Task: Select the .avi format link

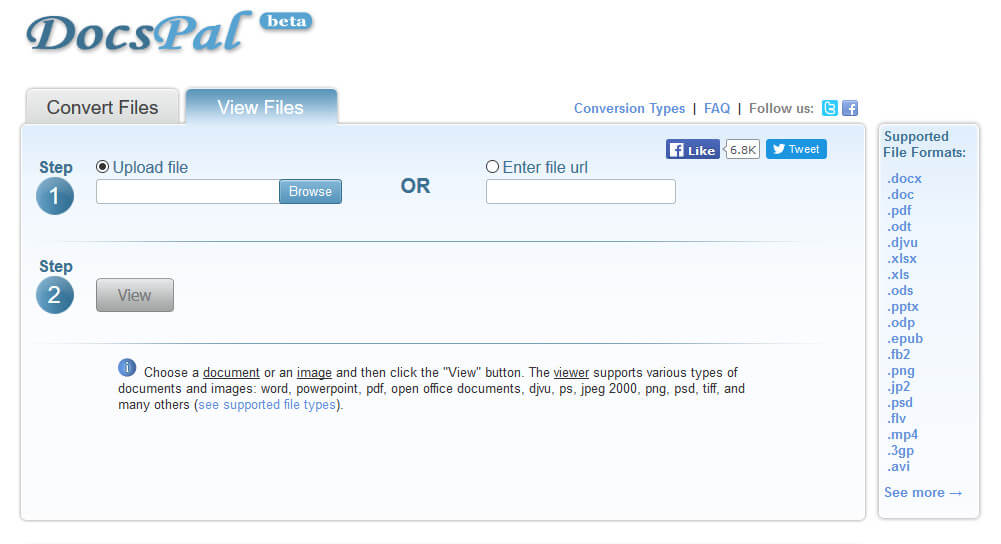Action: [x=898, y=467]
